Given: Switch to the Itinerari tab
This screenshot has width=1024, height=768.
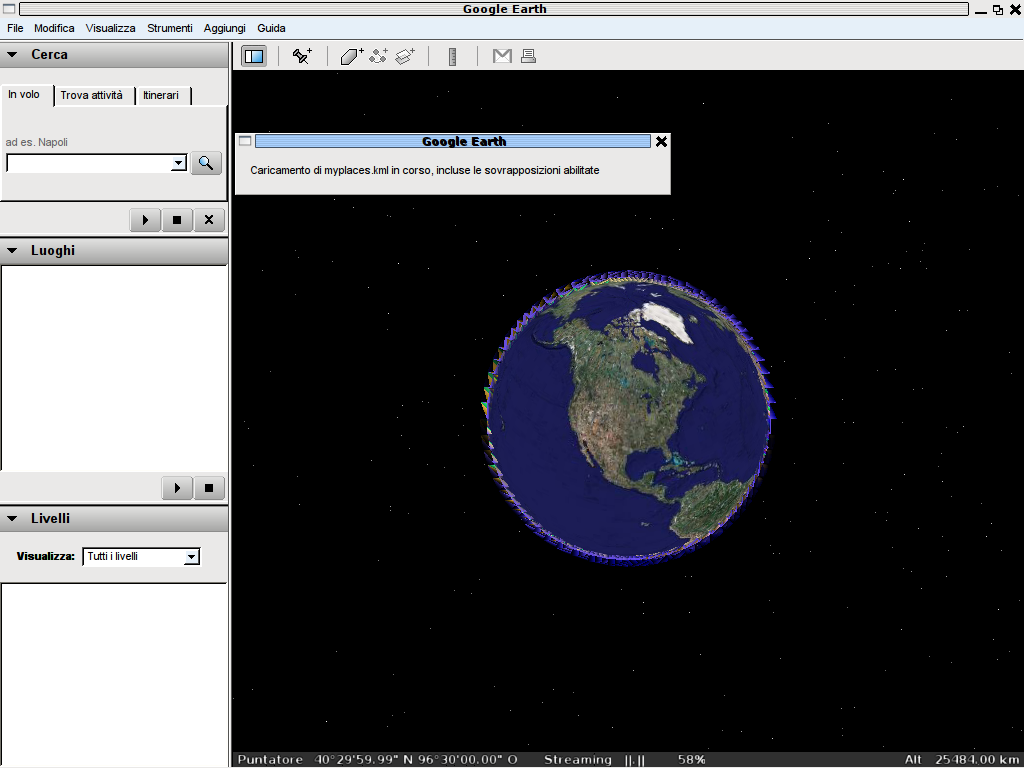Looking at the screenshot, I should click(x=161, y=95).
